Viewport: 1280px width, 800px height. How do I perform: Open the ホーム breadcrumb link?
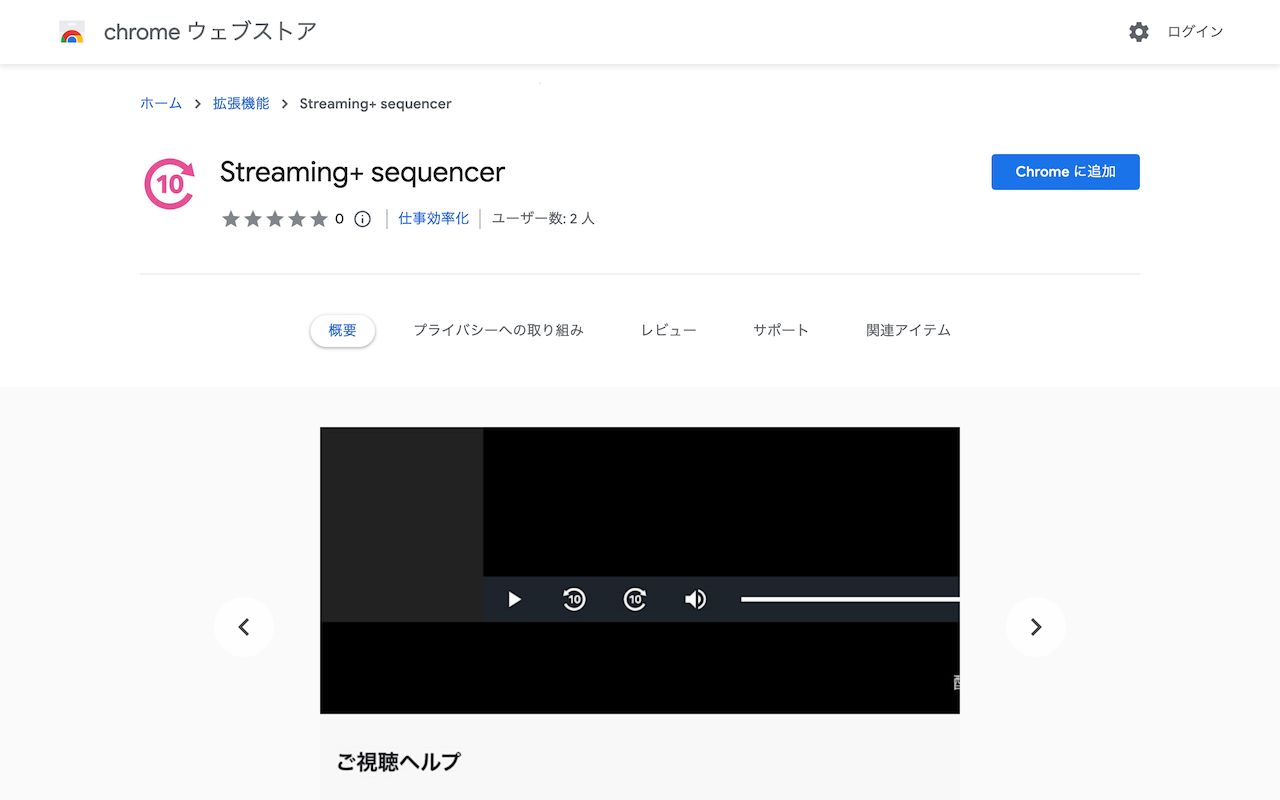pyautogui.click(x=161, y=104)
